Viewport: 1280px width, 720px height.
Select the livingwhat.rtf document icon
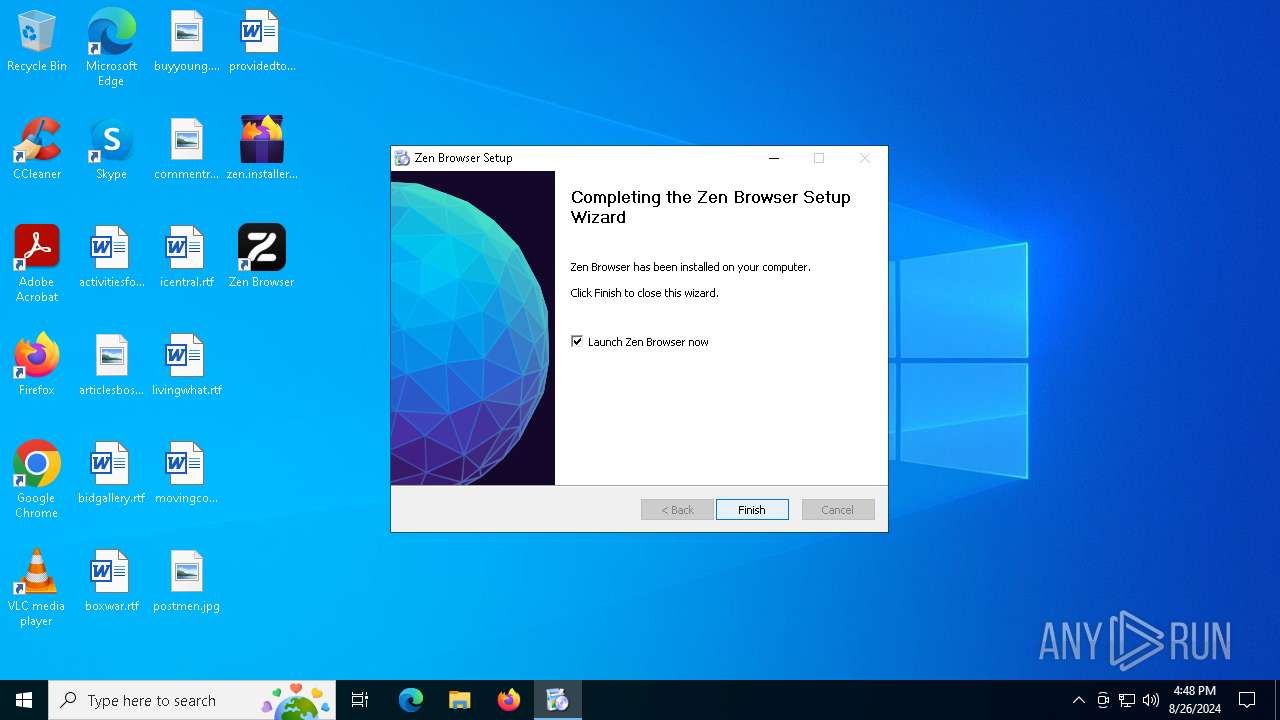(187, 365)
